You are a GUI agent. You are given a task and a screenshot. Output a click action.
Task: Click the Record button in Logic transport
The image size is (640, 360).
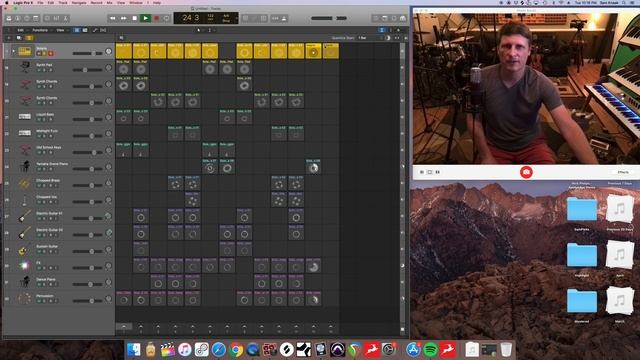coord(156,18)
